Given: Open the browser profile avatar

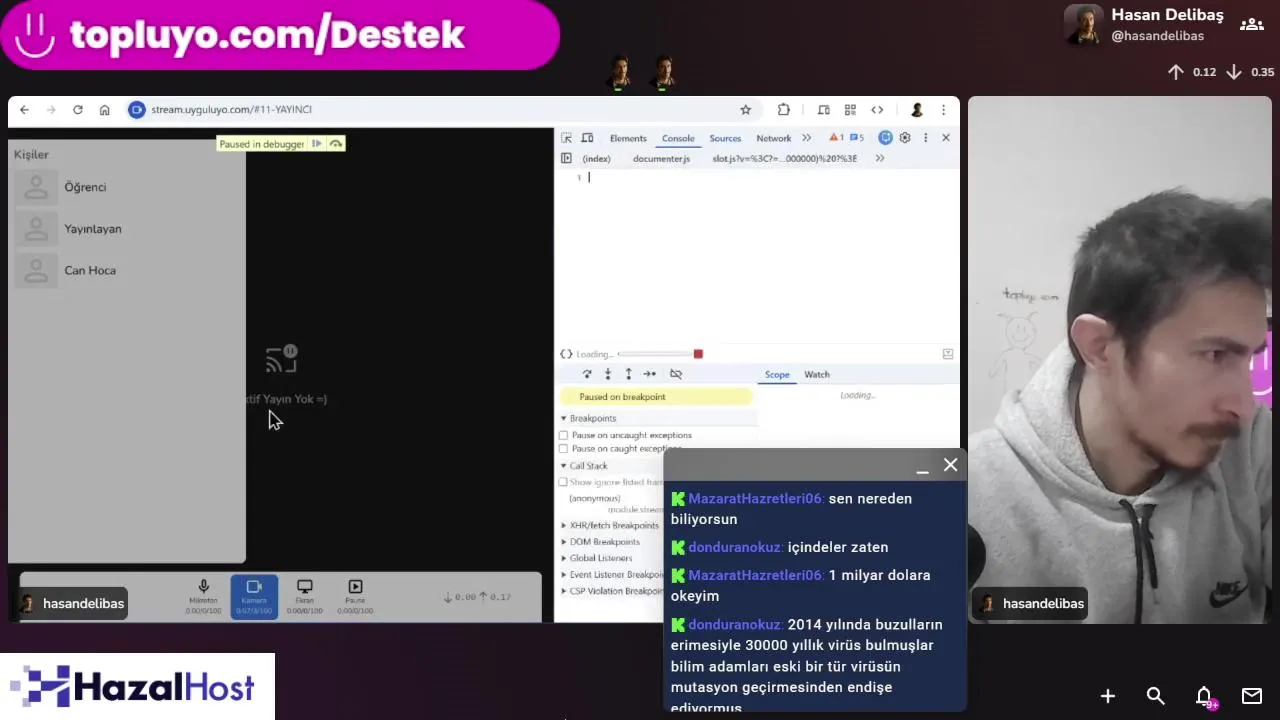Looking at the screenshot, I should pyautogui.click(x=916, y=110).
